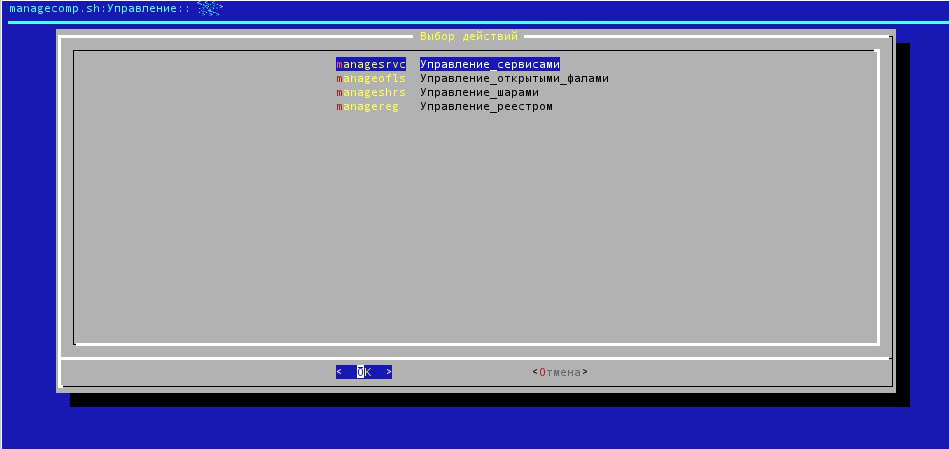Choose the manageofls menu tag
Screen dimensions: 949x449
click(371, 78)
